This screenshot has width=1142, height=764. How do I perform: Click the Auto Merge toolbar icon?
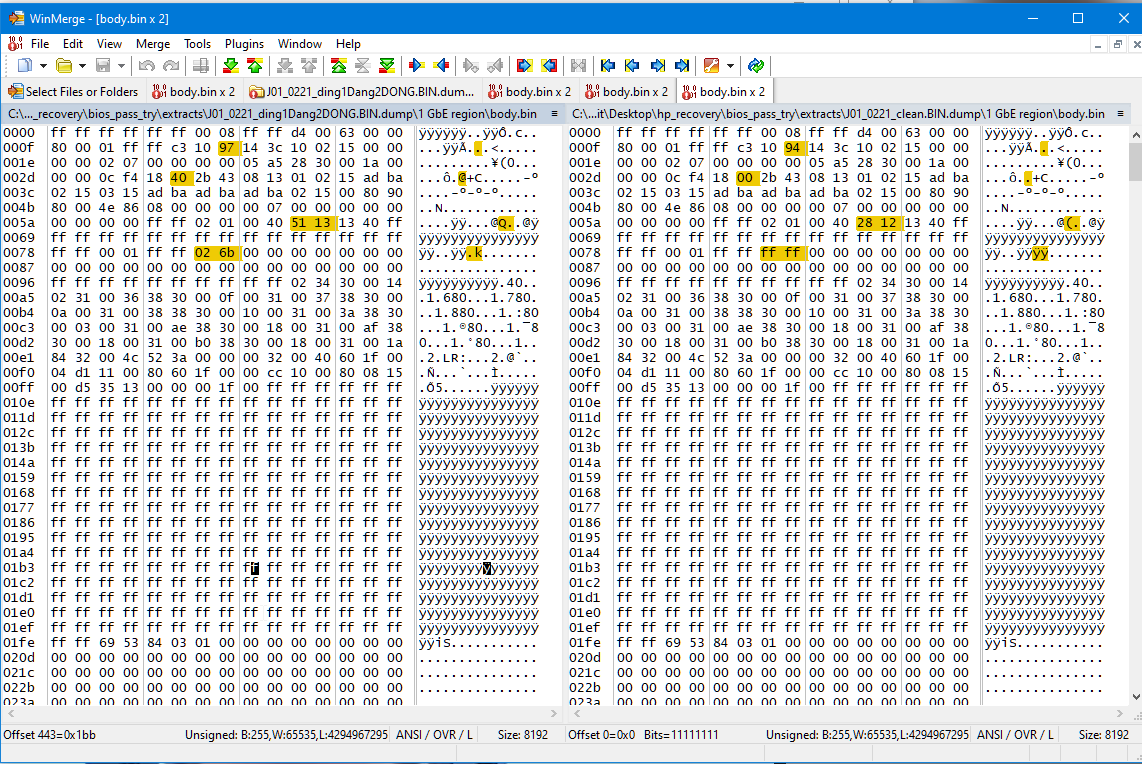coord(578,66)
